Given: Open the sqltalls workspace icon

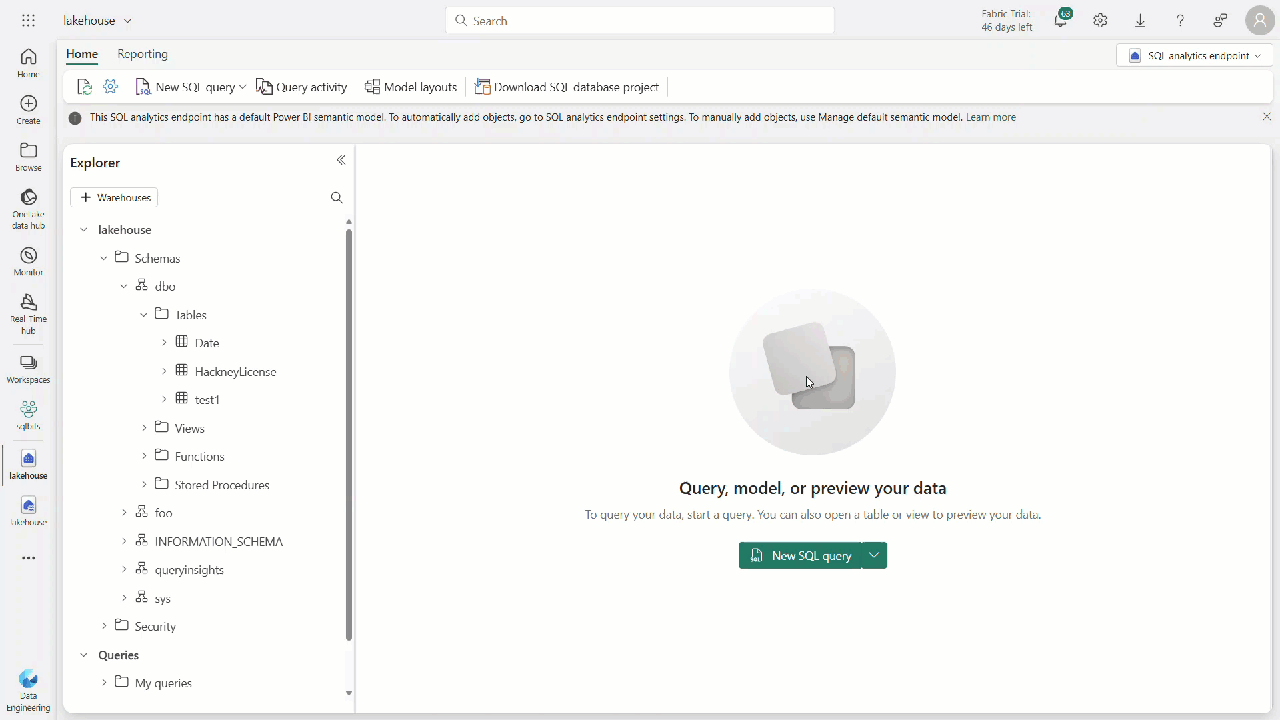Looking at the screenshot, I should 28,415.
